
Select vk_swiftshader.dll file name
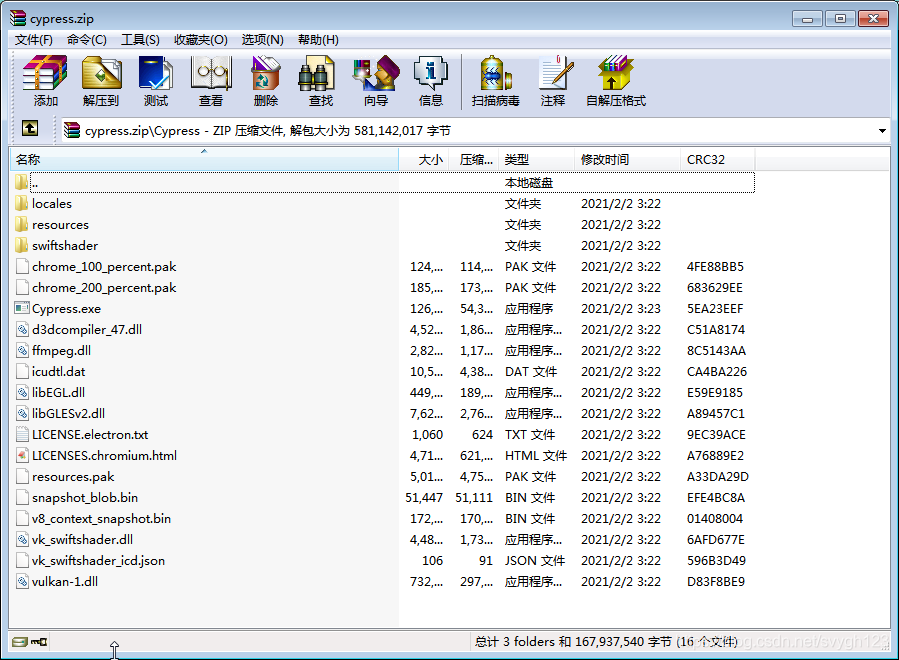[x=82, y=540]
